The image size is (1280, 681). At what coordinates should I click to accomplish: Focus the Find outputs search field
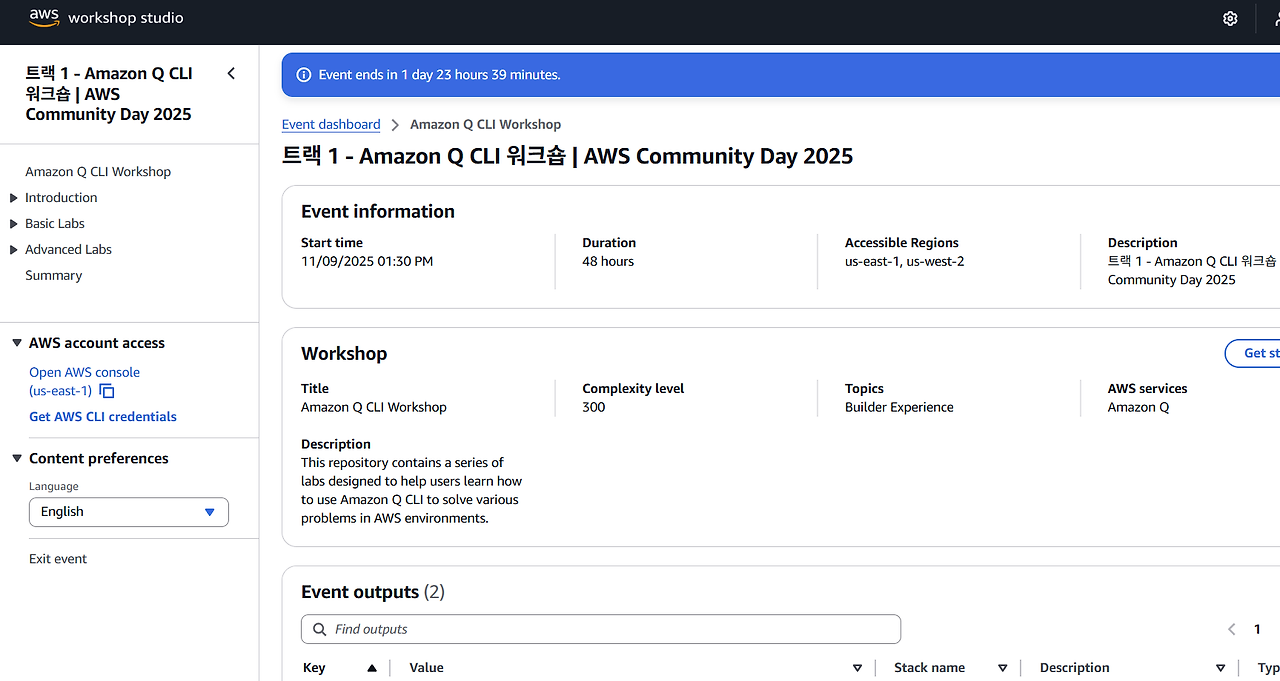[x=601, y=629]
